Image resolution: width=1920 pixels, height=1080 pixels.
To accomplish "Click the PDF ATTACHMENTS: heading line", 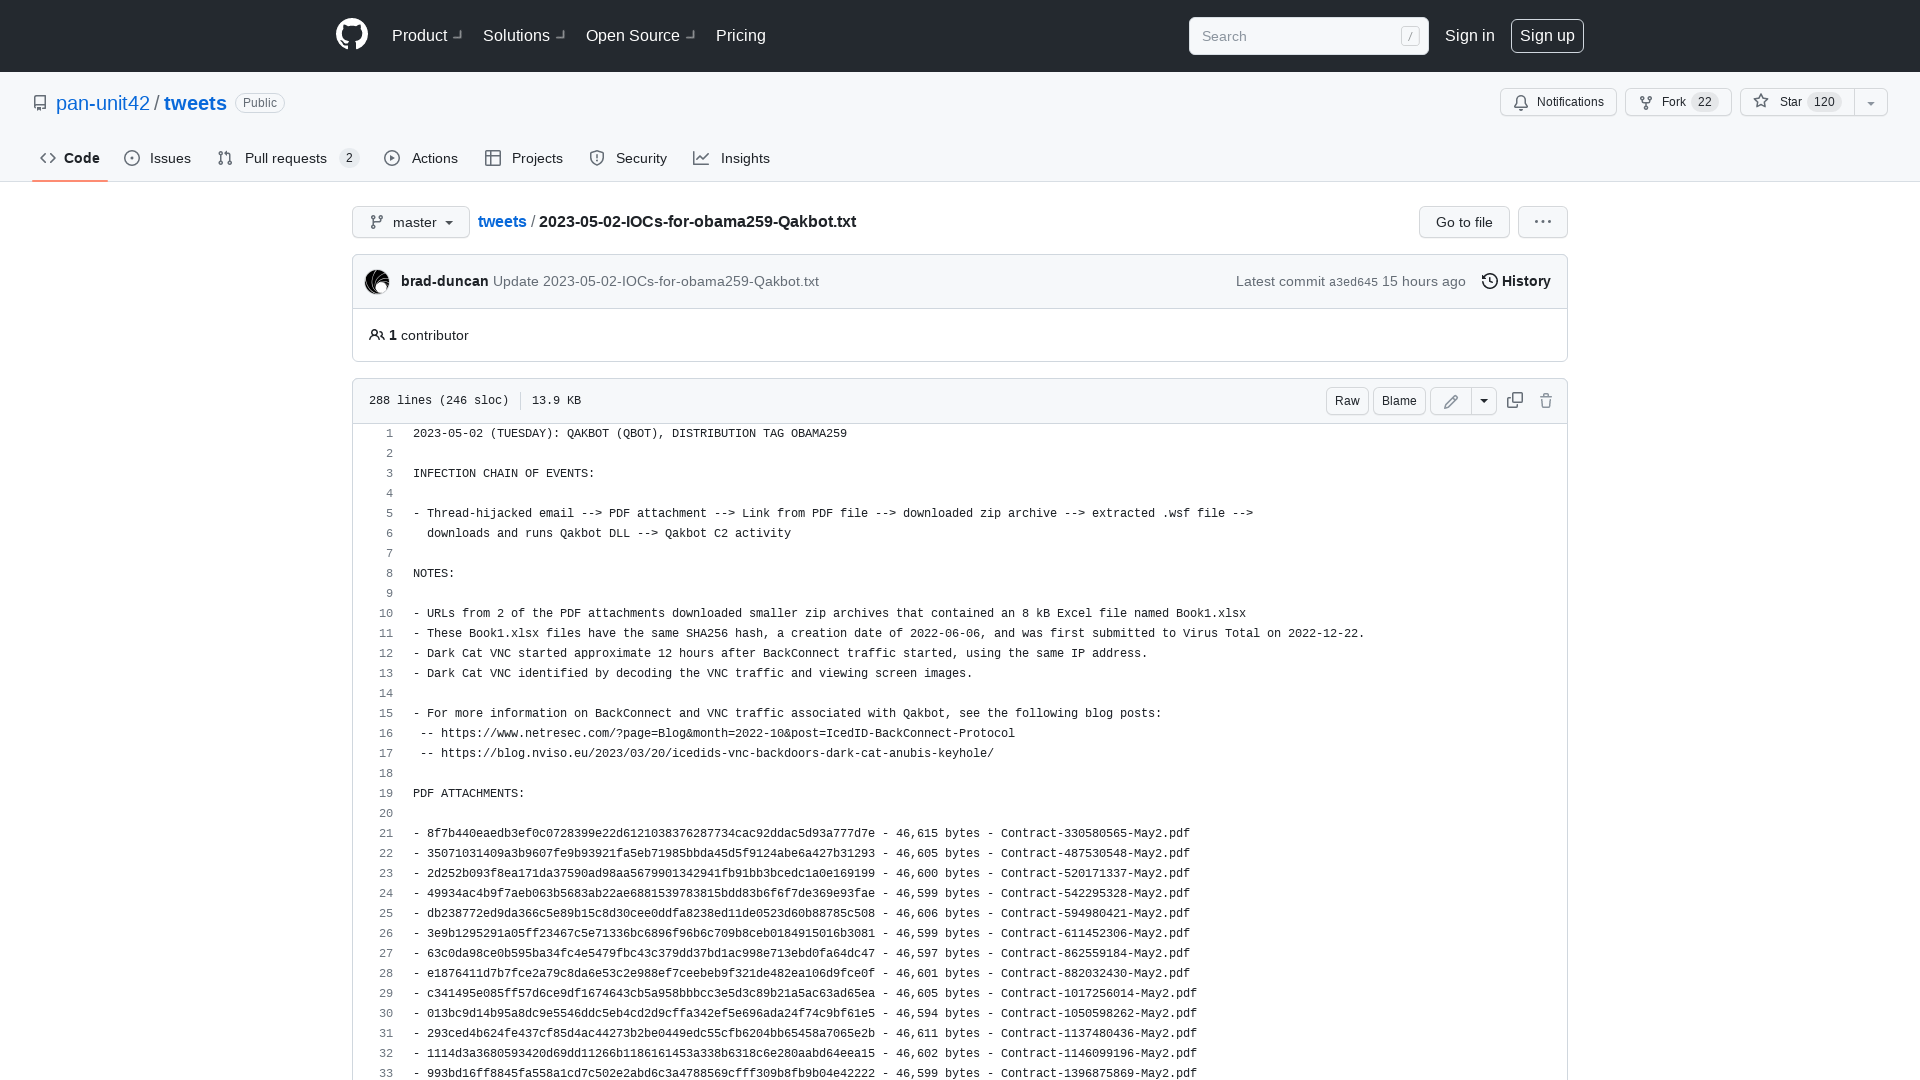I will pos(469,794).
